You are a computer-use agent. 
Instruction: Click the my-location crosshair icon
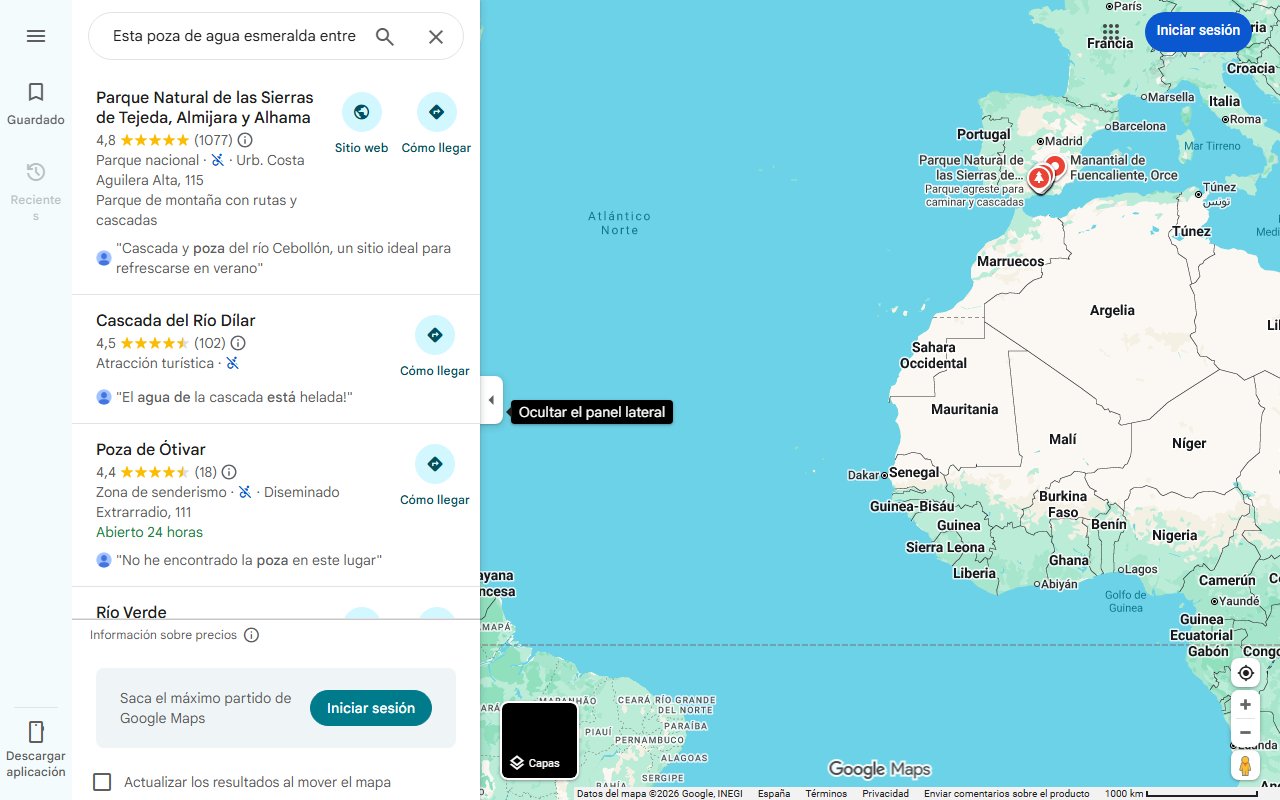coord(1245,673)
